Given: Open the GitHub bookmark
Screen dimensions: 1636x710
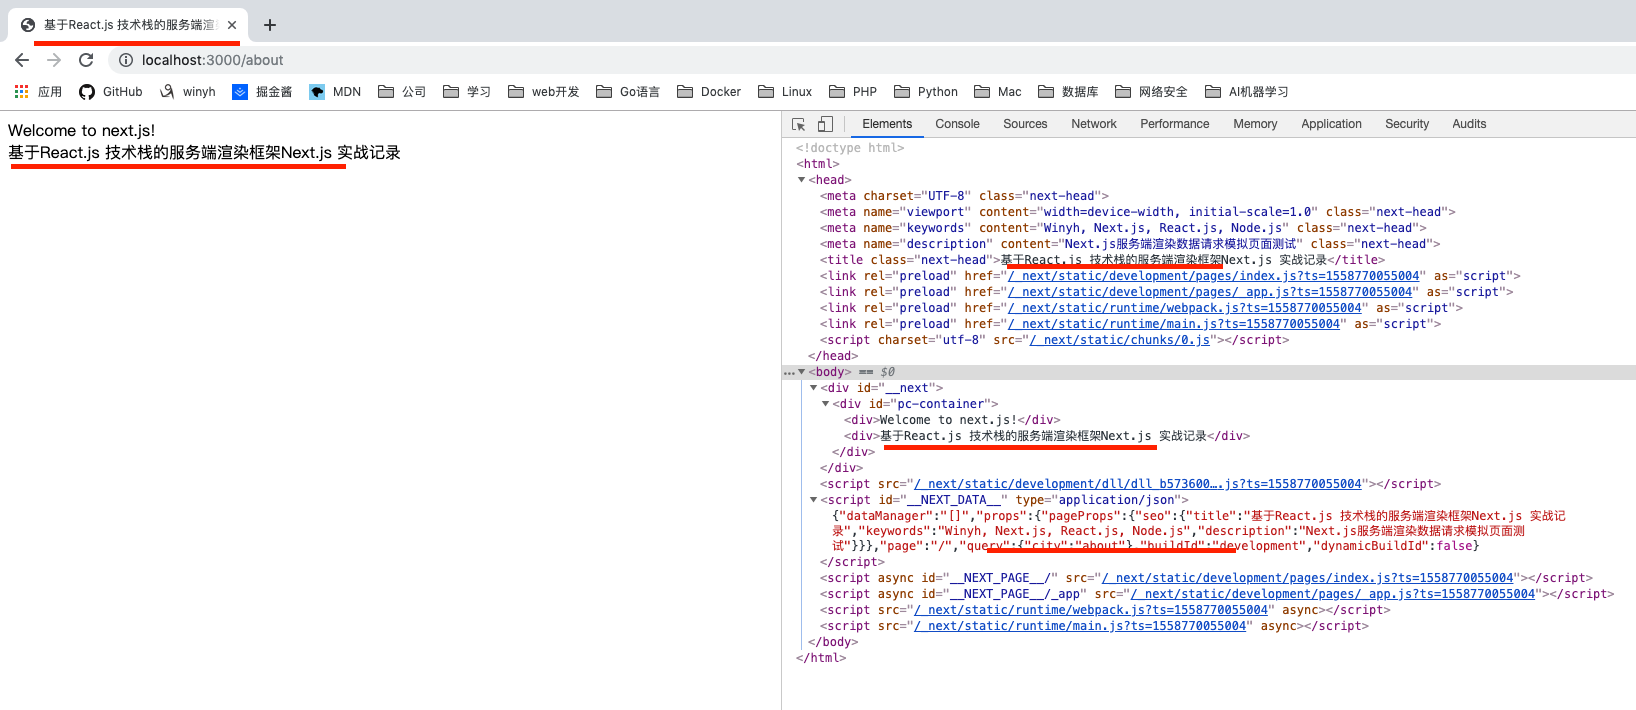Looking at the screenshot, I should 110,91.
